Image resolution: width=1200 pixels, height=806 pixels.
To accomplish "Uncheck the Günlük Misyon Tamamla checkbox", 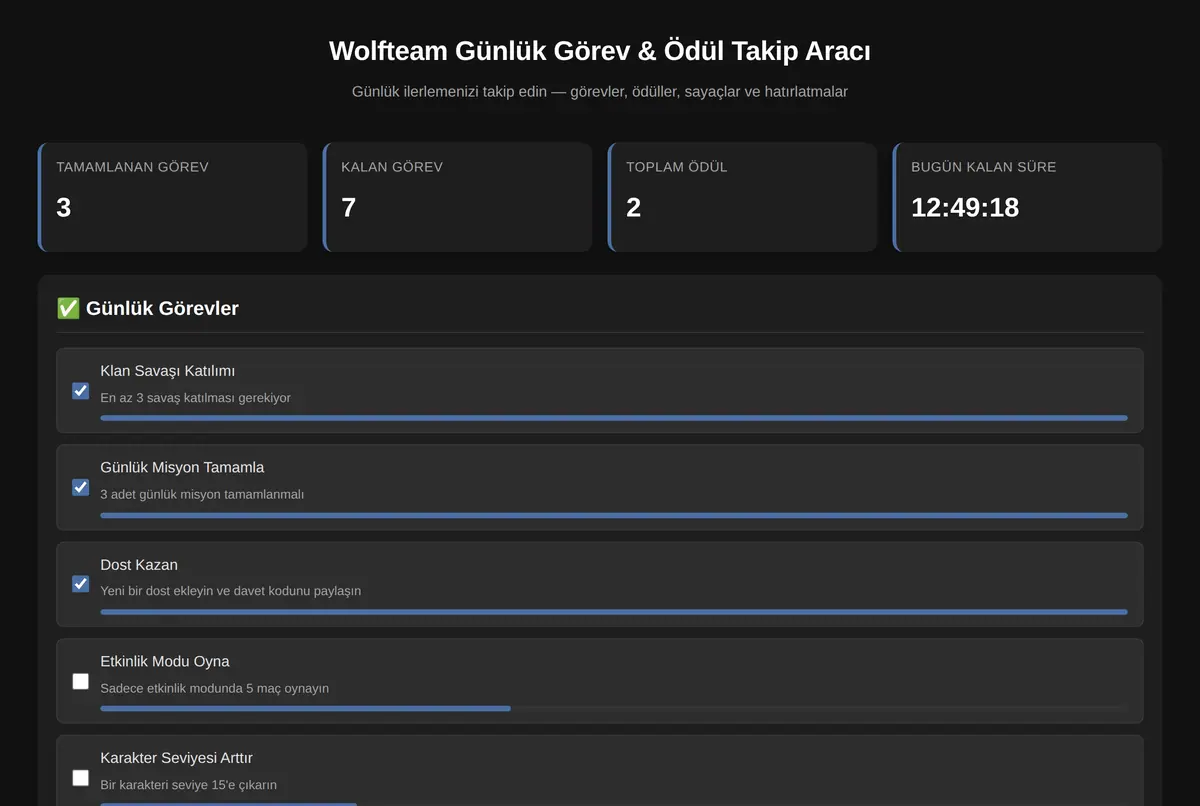I will coord(81,487).
